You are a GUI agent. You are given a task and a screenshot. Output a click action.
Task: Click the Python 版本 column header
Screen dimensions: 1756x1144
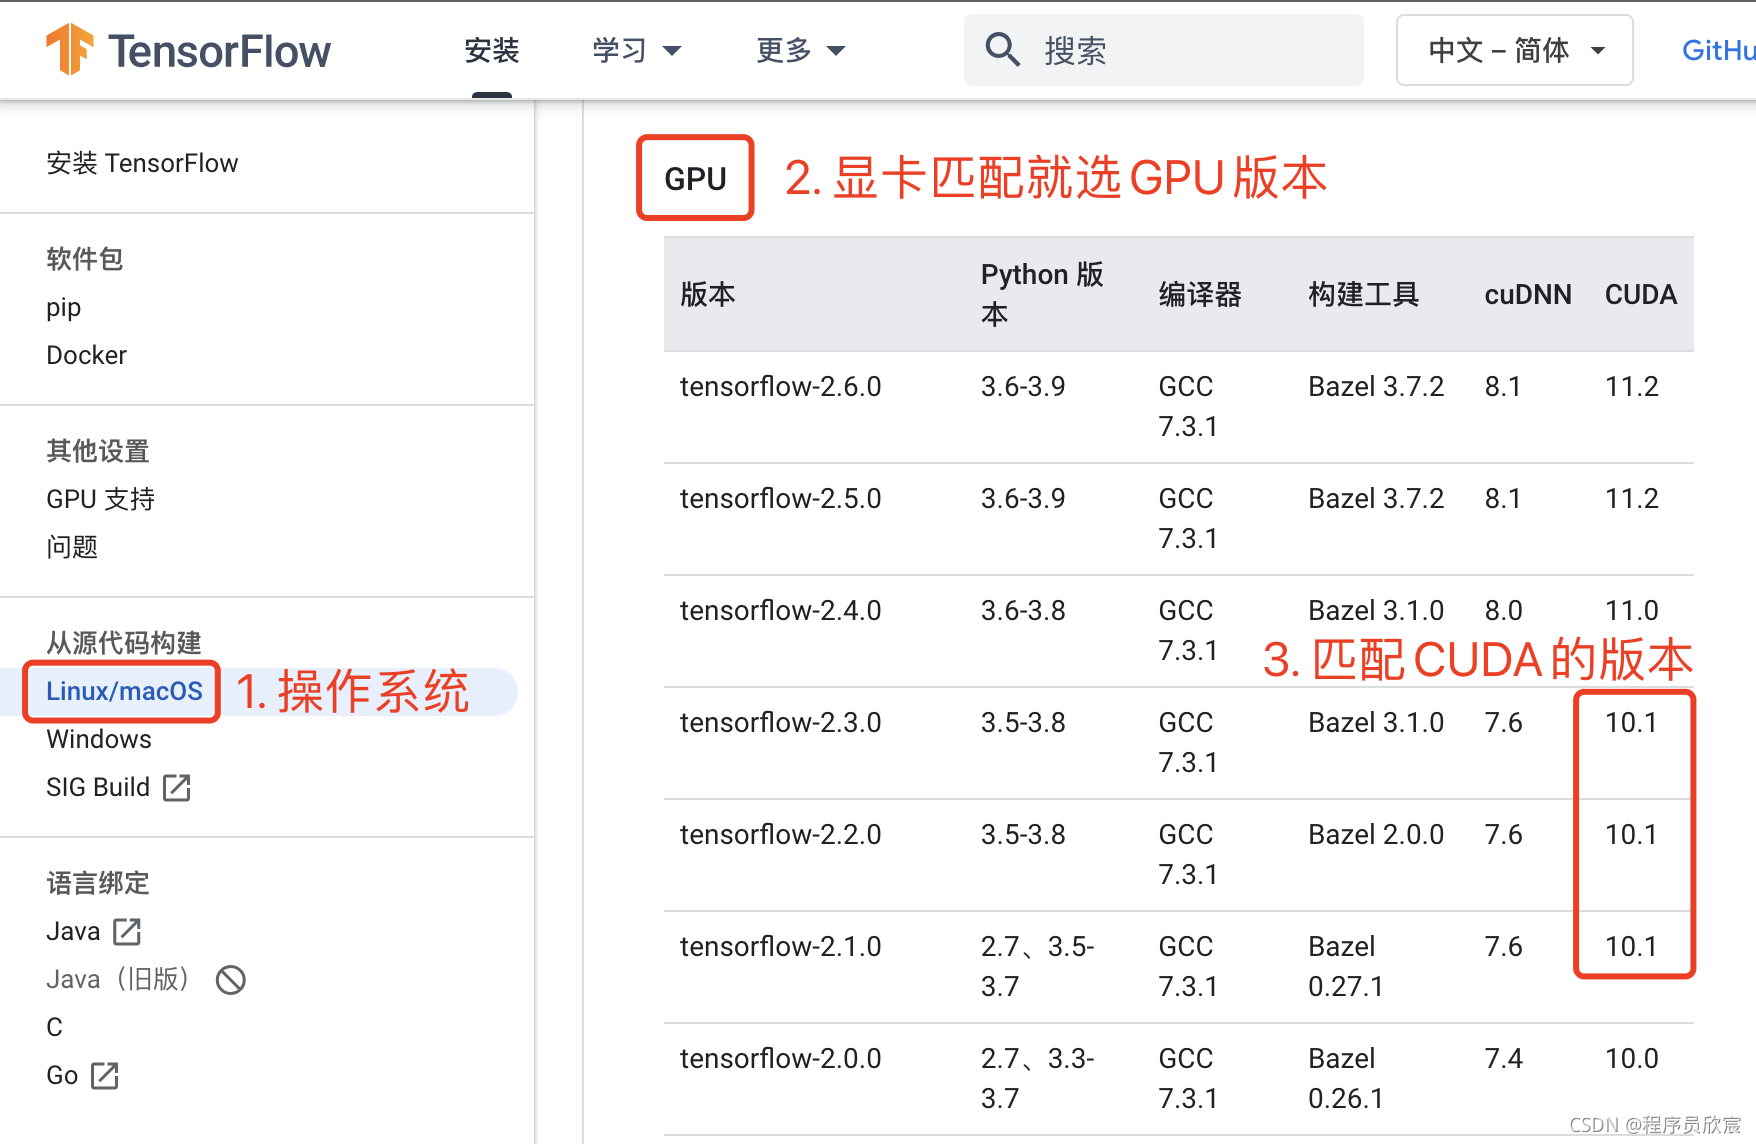point(1042,294)
